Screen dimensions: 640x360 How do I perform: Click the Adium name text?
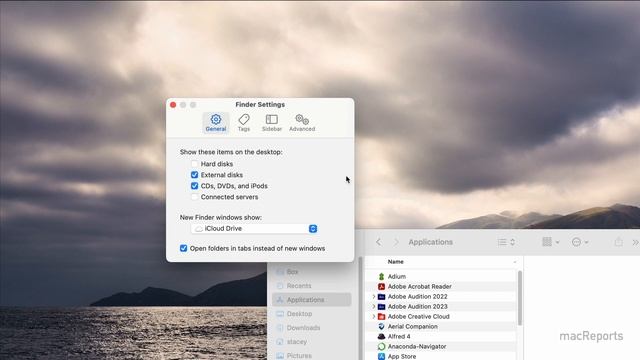[397, 276]
